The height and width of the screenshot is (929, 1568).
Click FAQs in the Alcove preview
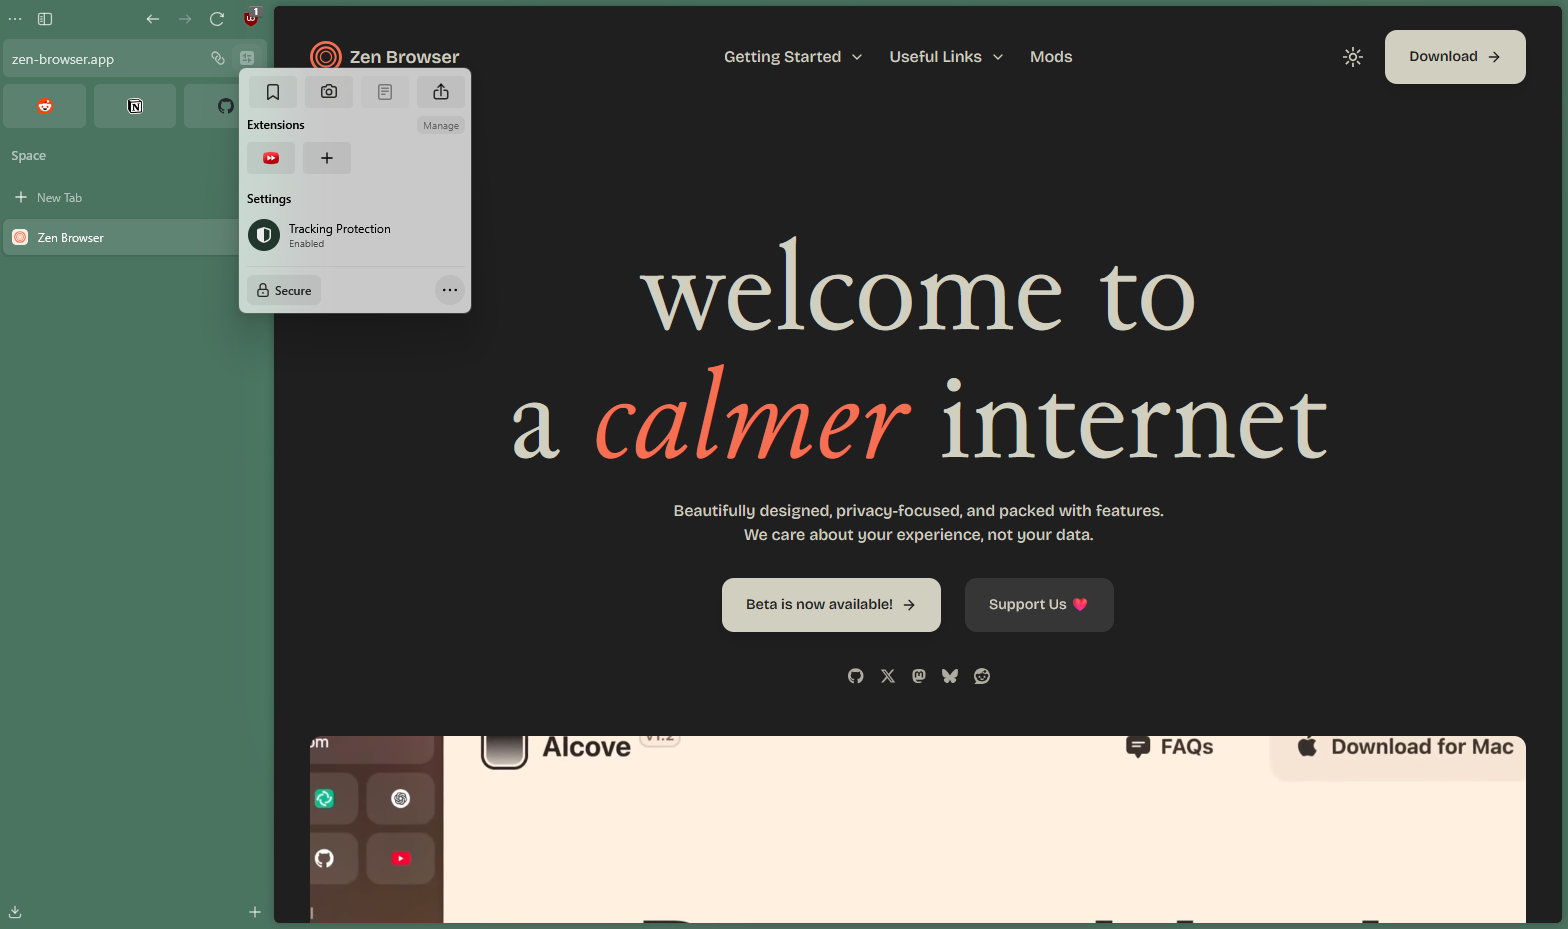click(1170, 747)
